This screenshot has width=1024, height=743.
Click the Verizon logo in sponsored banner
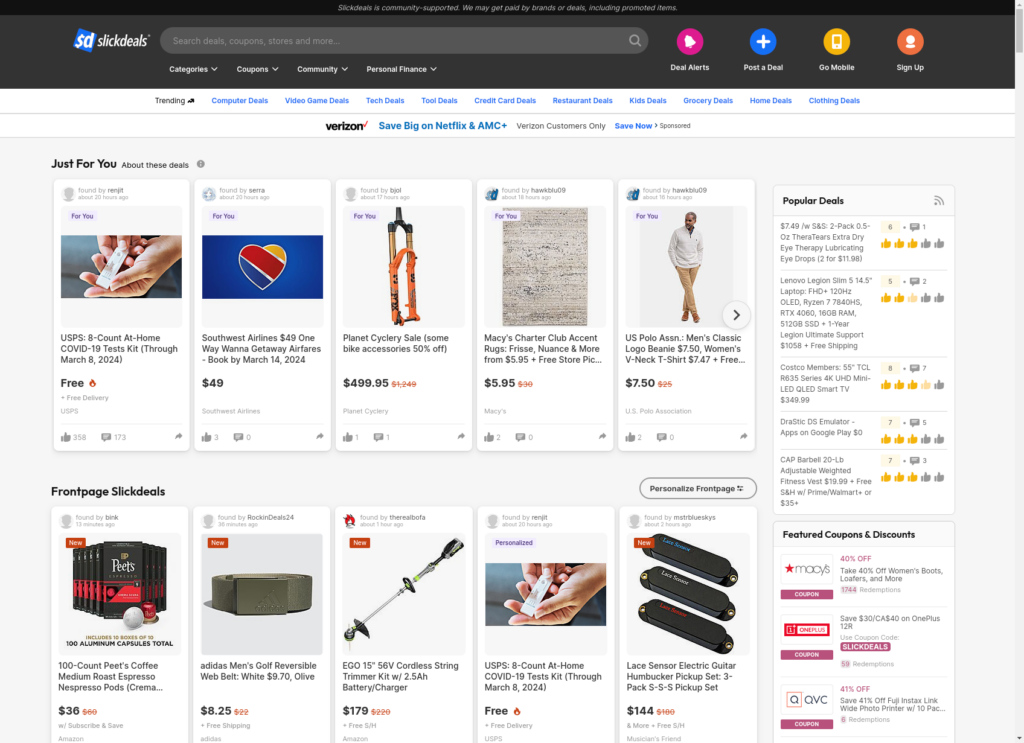[347, 125]
